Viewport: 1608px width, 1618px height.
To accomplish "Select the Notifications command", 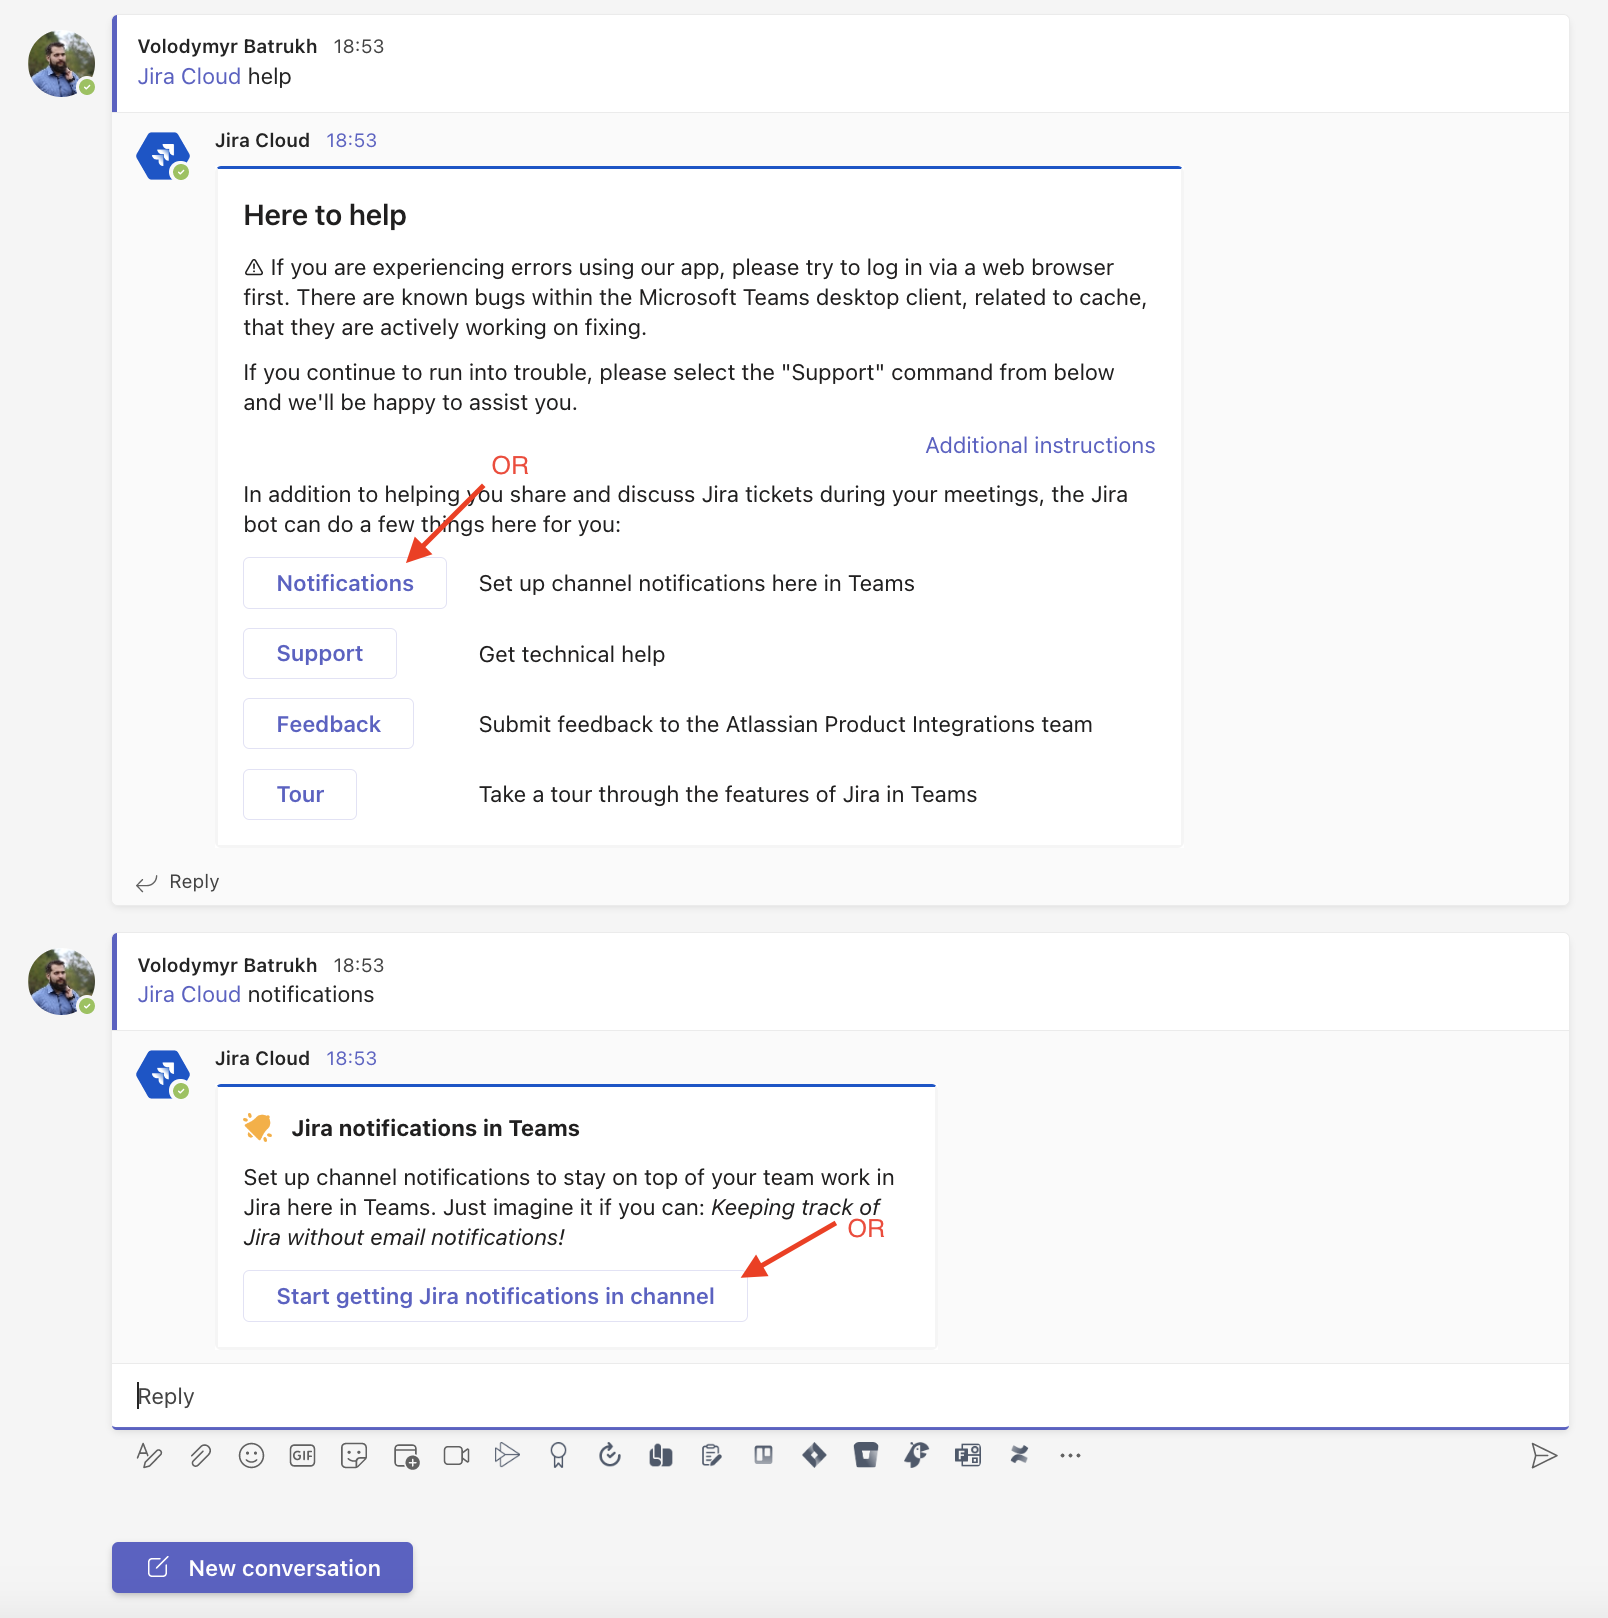I will click(344, 583).
